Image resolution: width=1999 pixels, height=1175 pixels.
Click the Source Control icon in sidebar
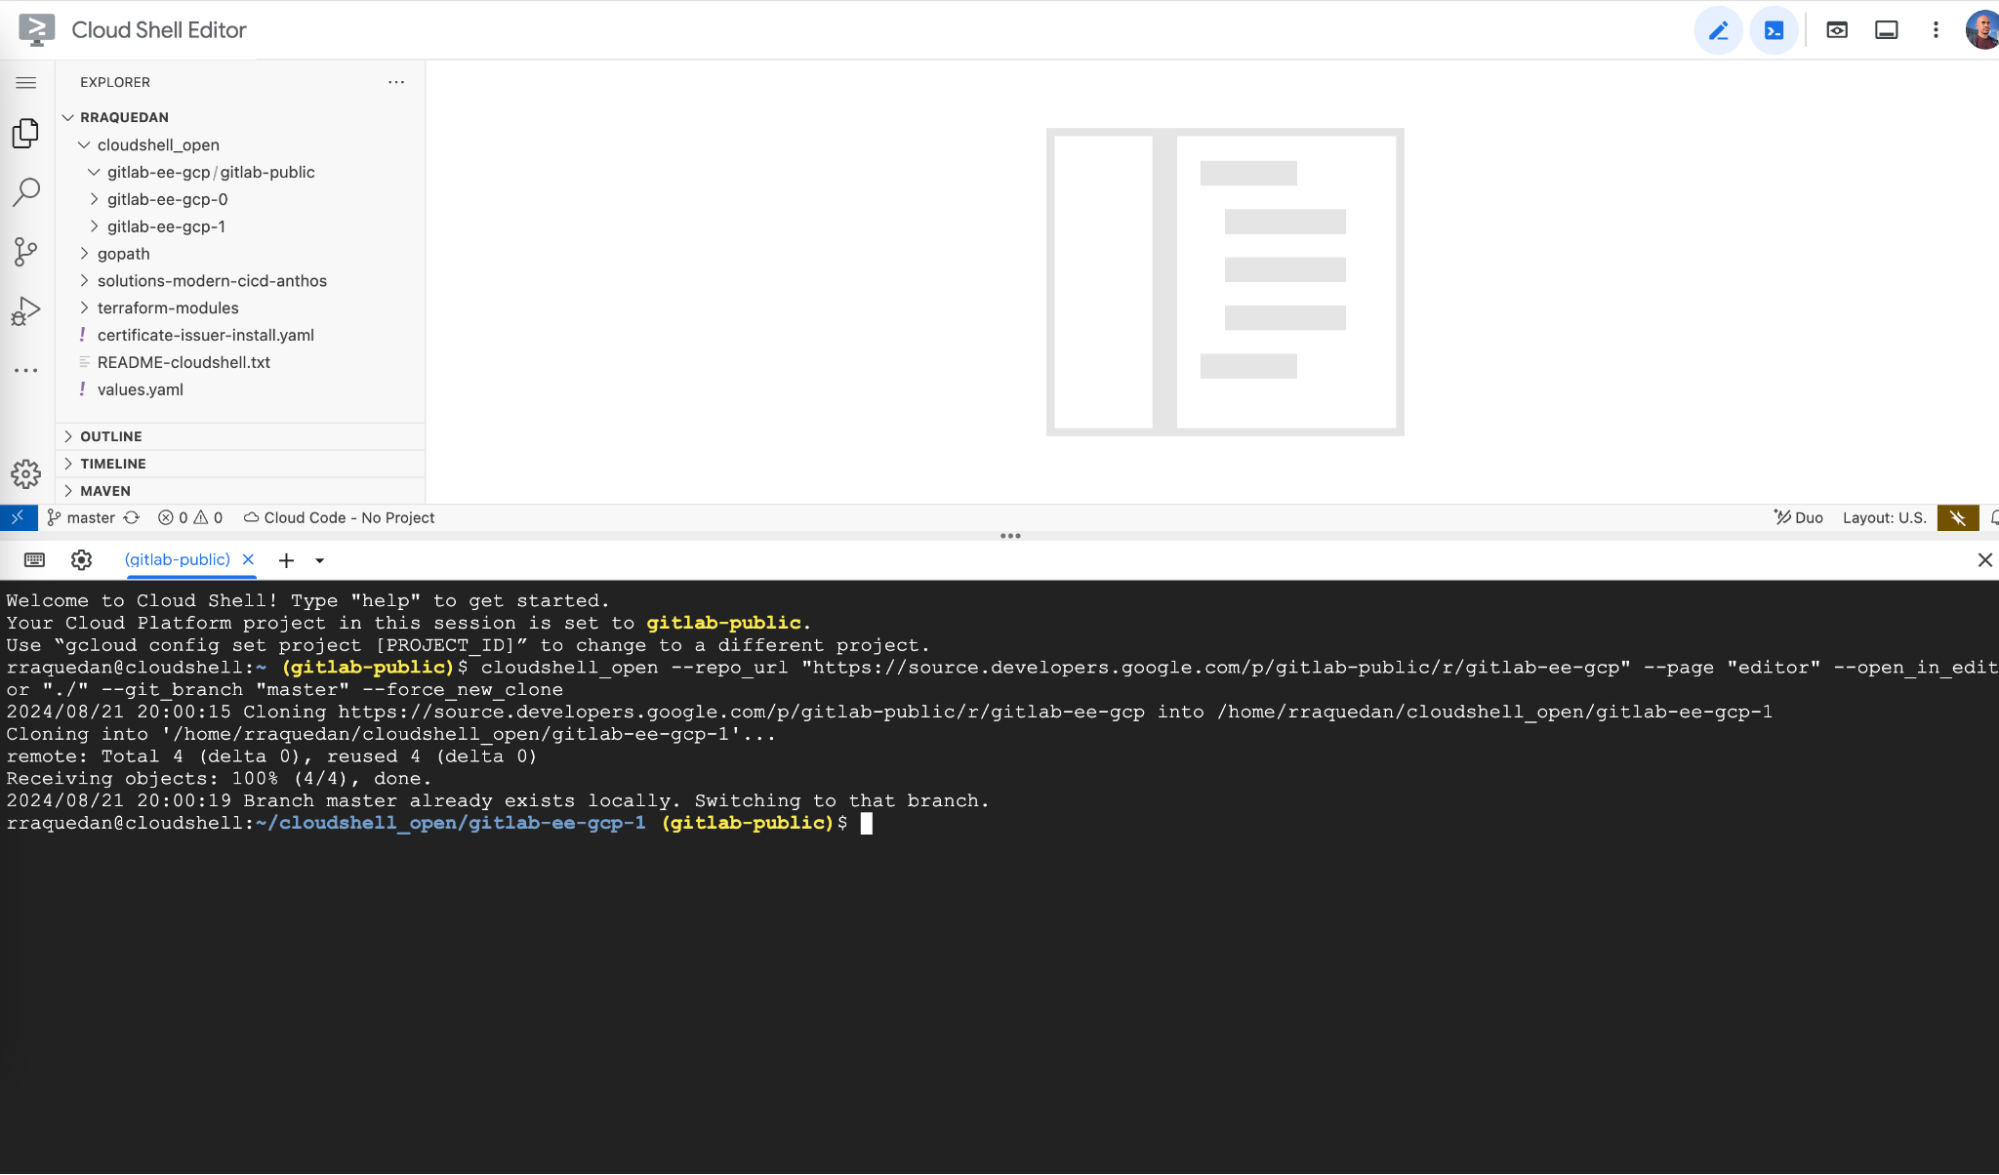tap(25, 249)
